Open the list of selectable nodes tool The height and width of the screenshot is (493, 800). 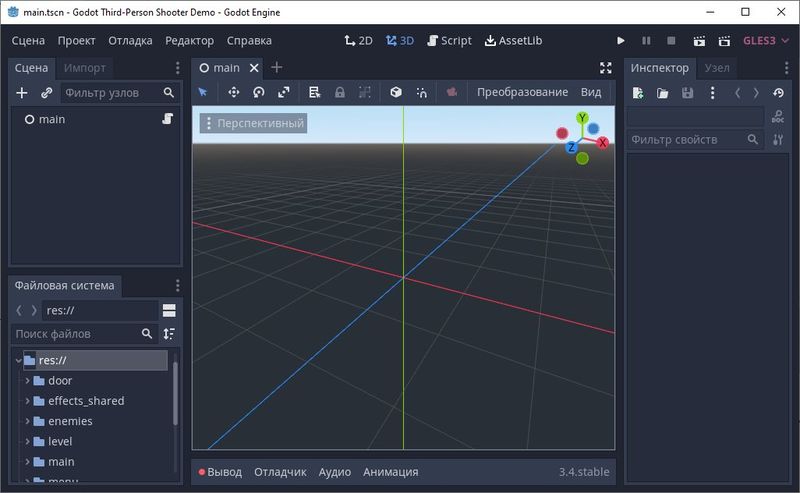coord(314,92)
